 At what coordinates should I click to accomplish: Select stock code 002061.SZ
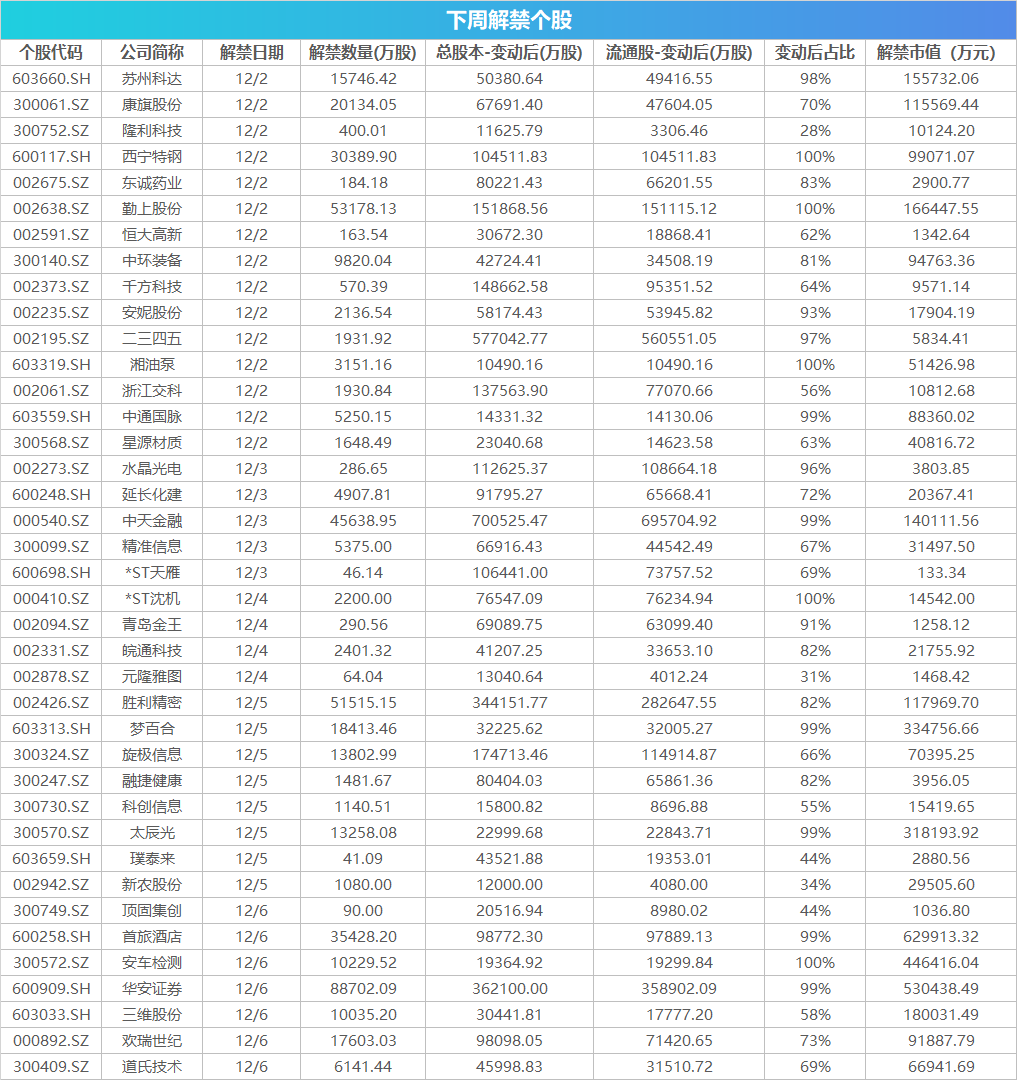pyautogui.click(x=51, y=391)
